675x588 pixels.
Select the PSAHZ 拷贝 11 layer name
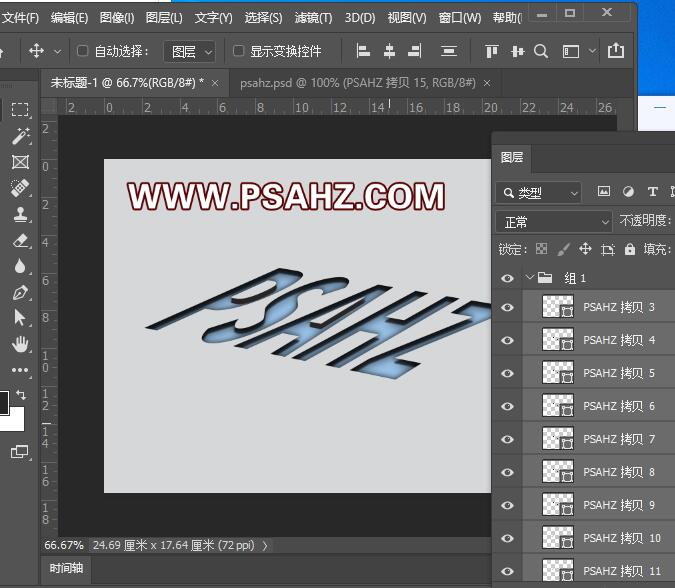point(622,571)
